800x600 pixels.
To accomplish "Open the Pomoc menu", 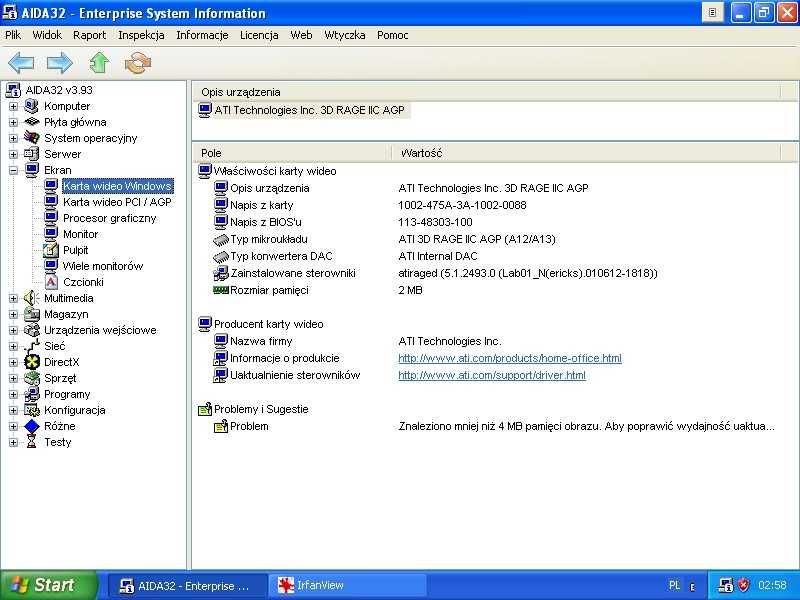I will (x=392, y=35).
